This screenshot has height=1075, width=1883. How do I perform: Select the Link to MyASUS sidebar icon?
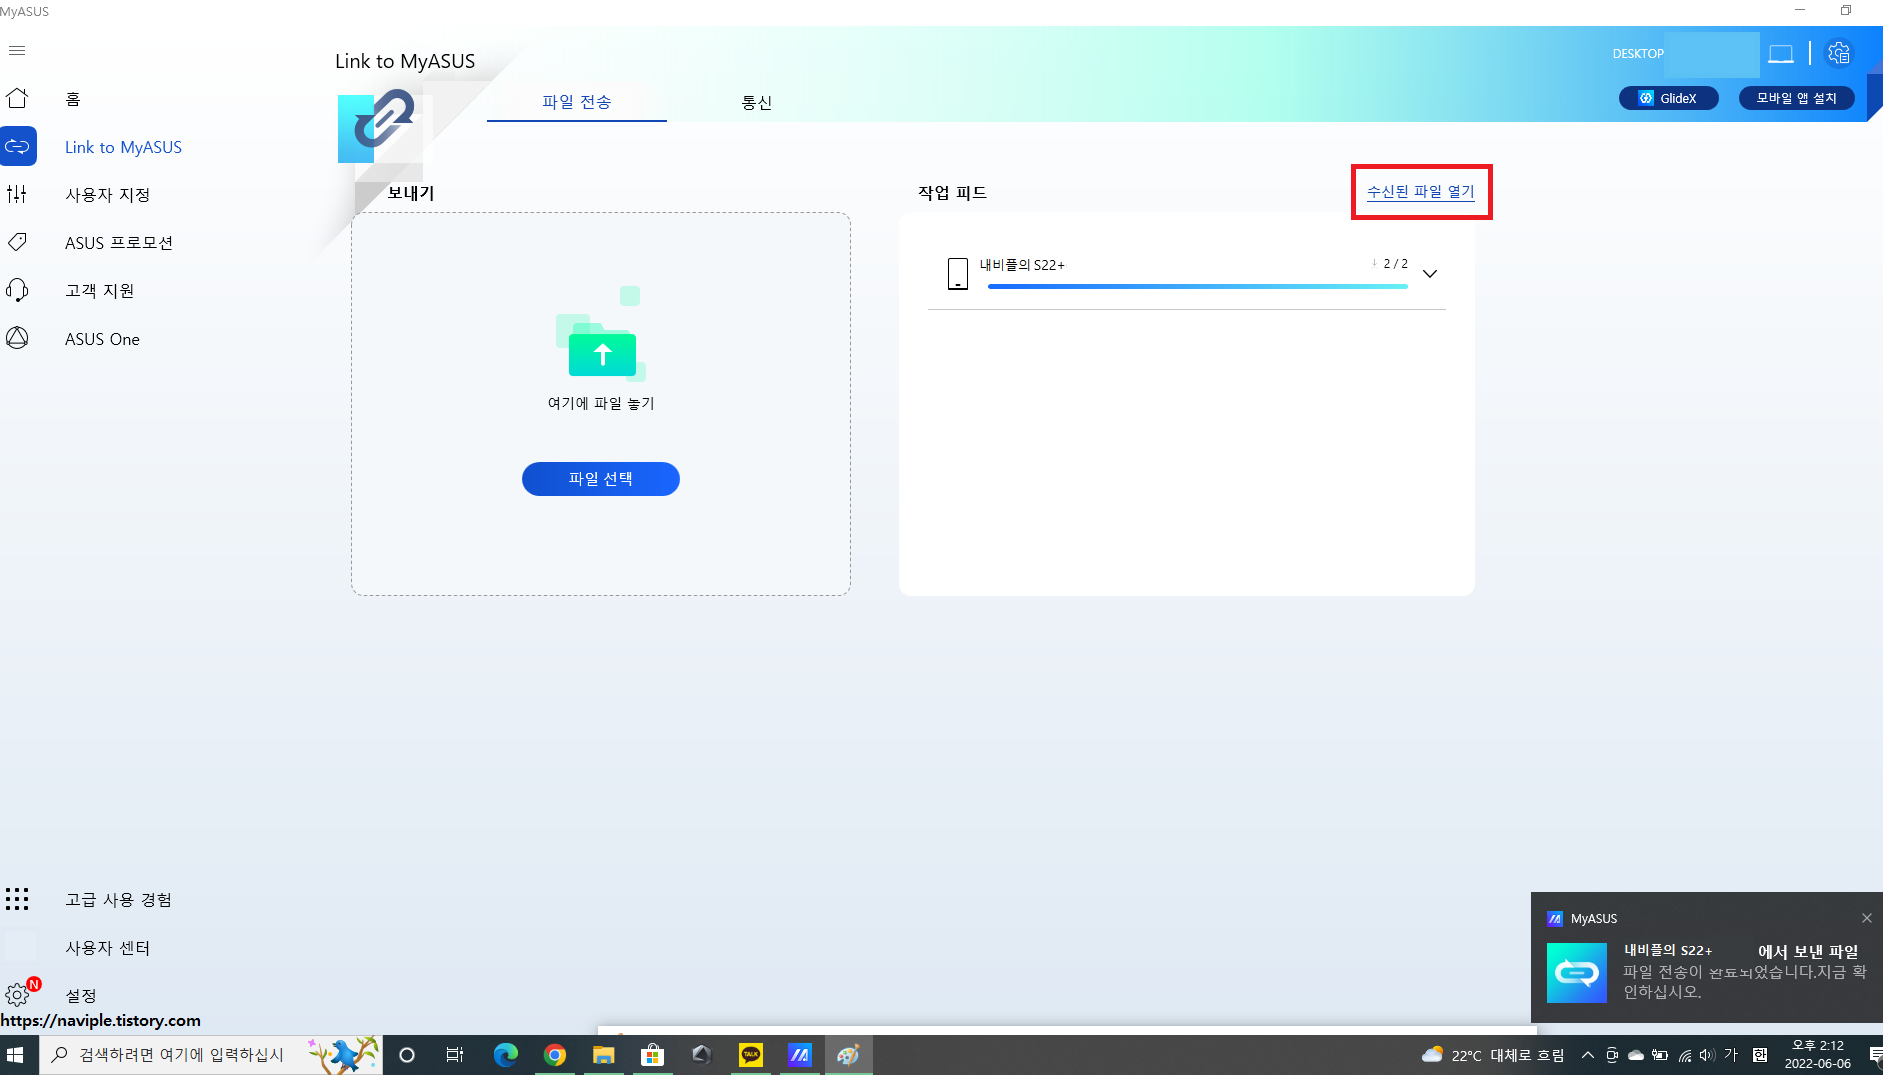(18, 146)
